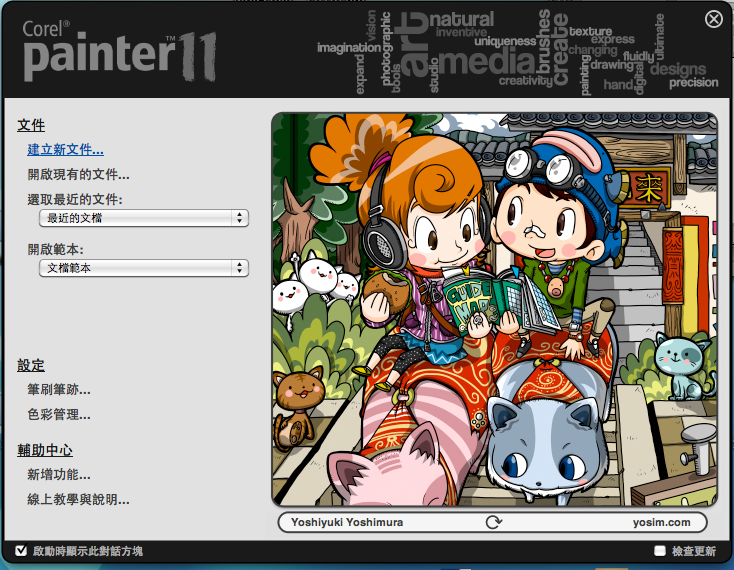Click the 文件 section heading
This screenshot has height=570, width=734.
31,125
